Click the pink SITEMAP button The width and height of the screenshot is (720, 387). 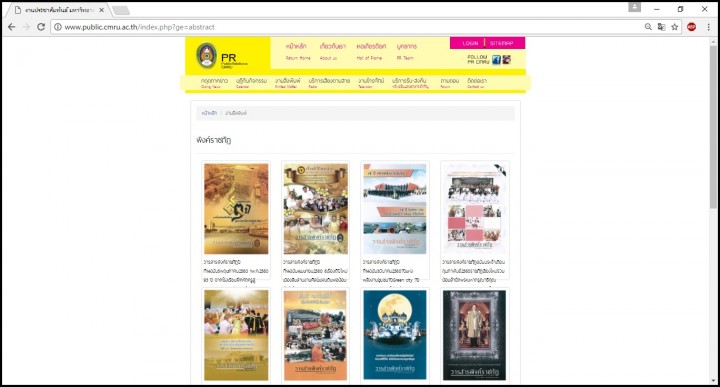501,43
